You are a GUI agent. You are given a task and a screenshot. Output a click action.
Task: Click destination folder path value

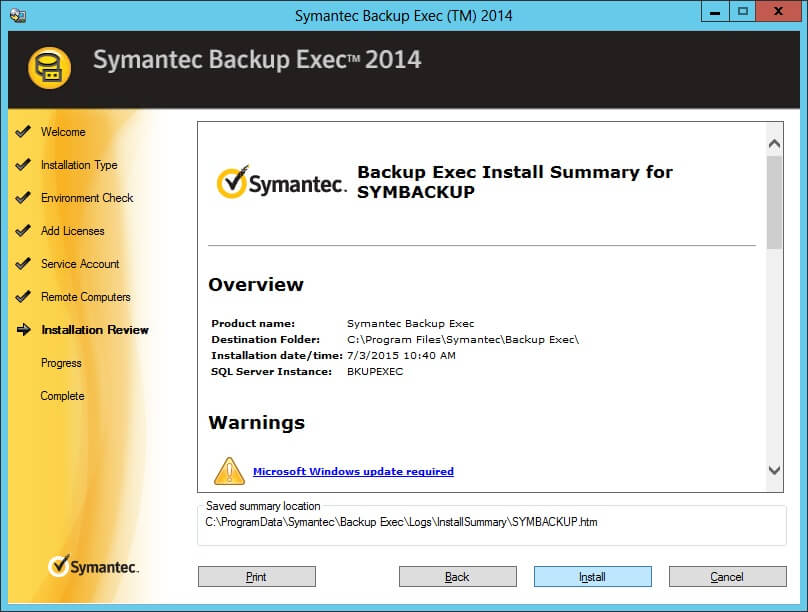[x=463, y=339]
